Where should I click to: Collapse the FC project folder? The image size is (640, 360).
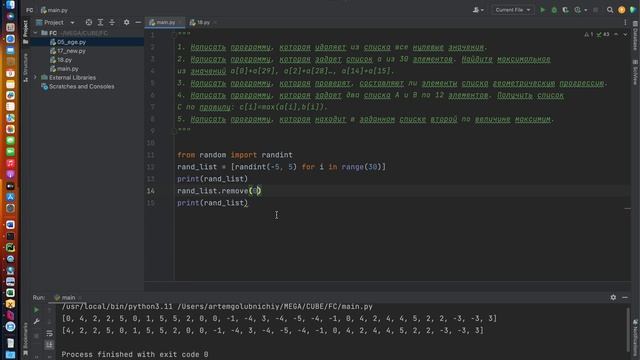tap(35, 33)
